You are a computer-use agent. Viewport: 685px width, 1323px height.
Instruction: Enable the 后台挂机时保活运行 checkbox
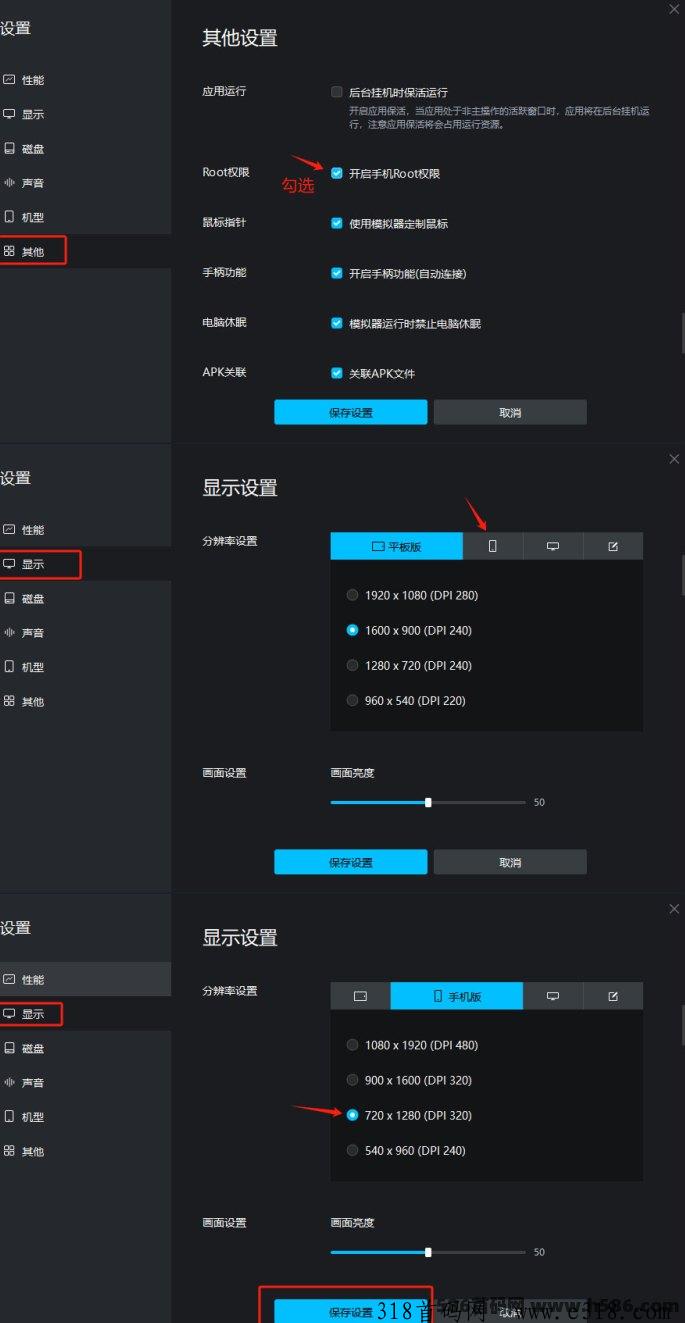[x=337, y=92]
